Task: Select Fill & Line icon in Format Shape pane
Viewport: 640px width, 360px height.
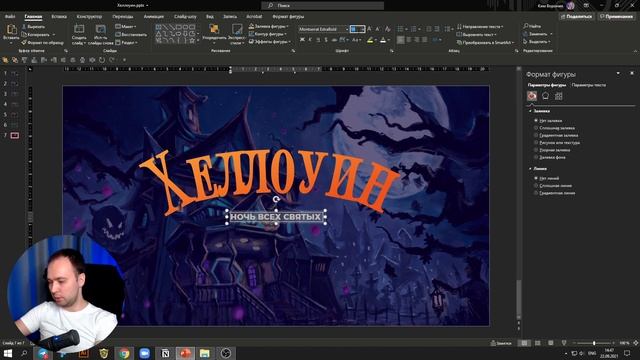Action: (532, 96)
